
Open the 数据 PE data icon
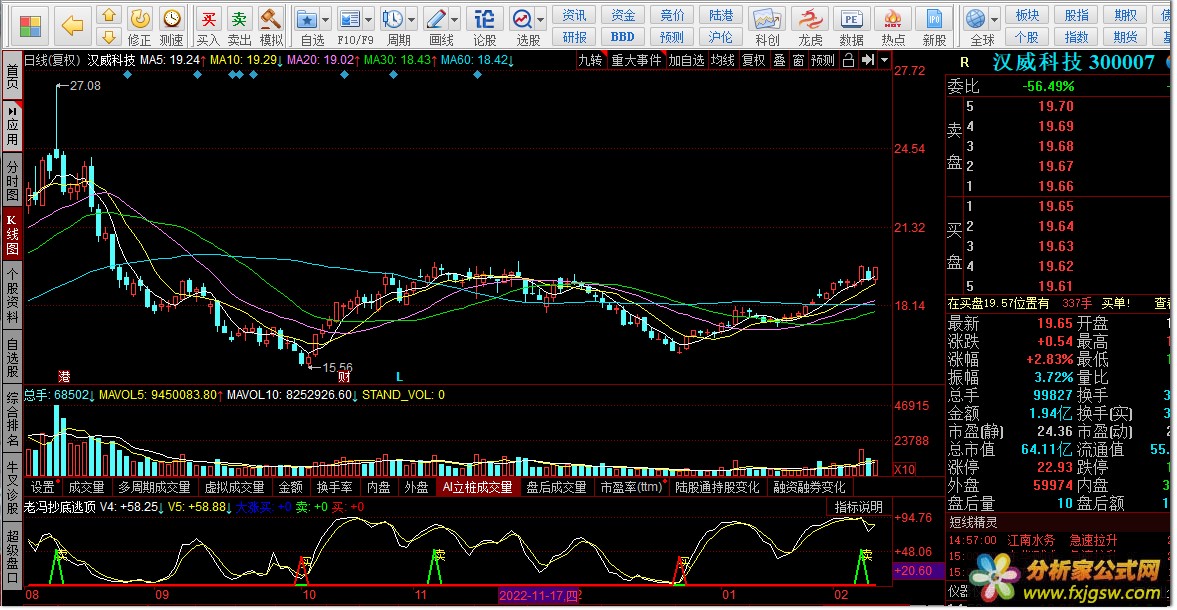851,20
